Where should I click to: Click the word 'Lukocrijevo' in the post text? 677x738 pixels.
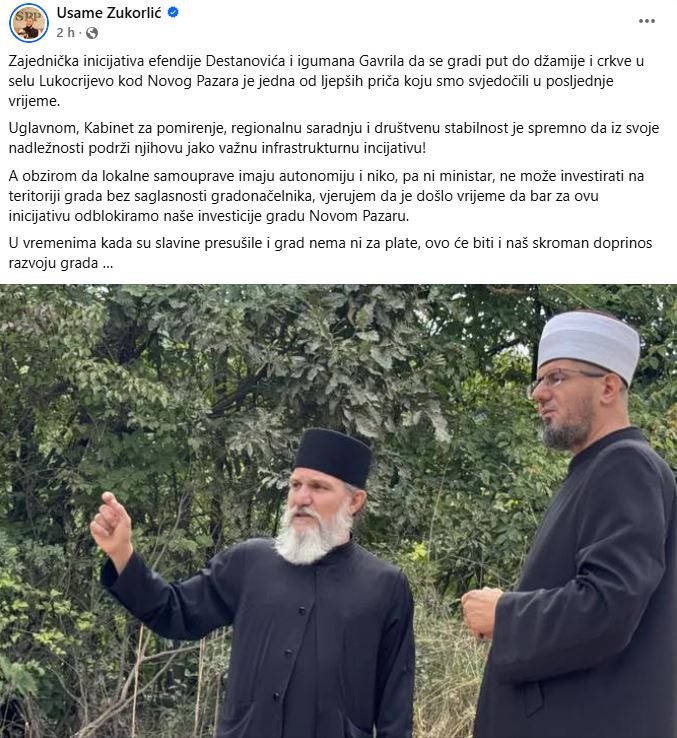(76, 81)
